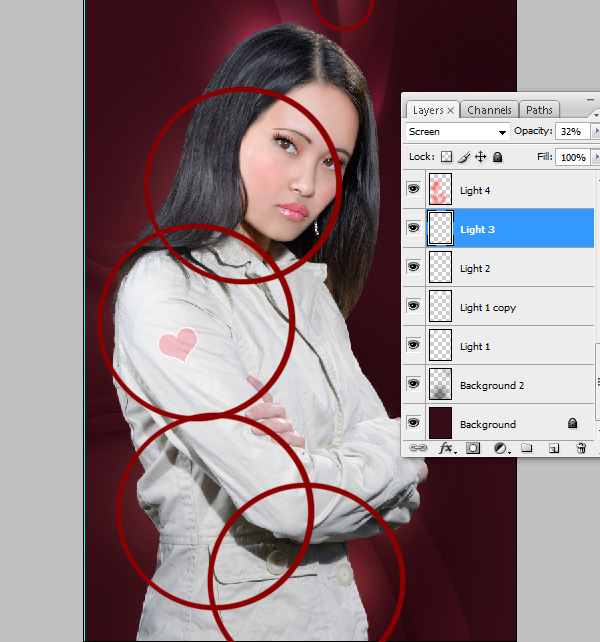This screenshot has height=642, width=600.
Task: Open the fx layer style menu
Action: (x=446, y=448)
